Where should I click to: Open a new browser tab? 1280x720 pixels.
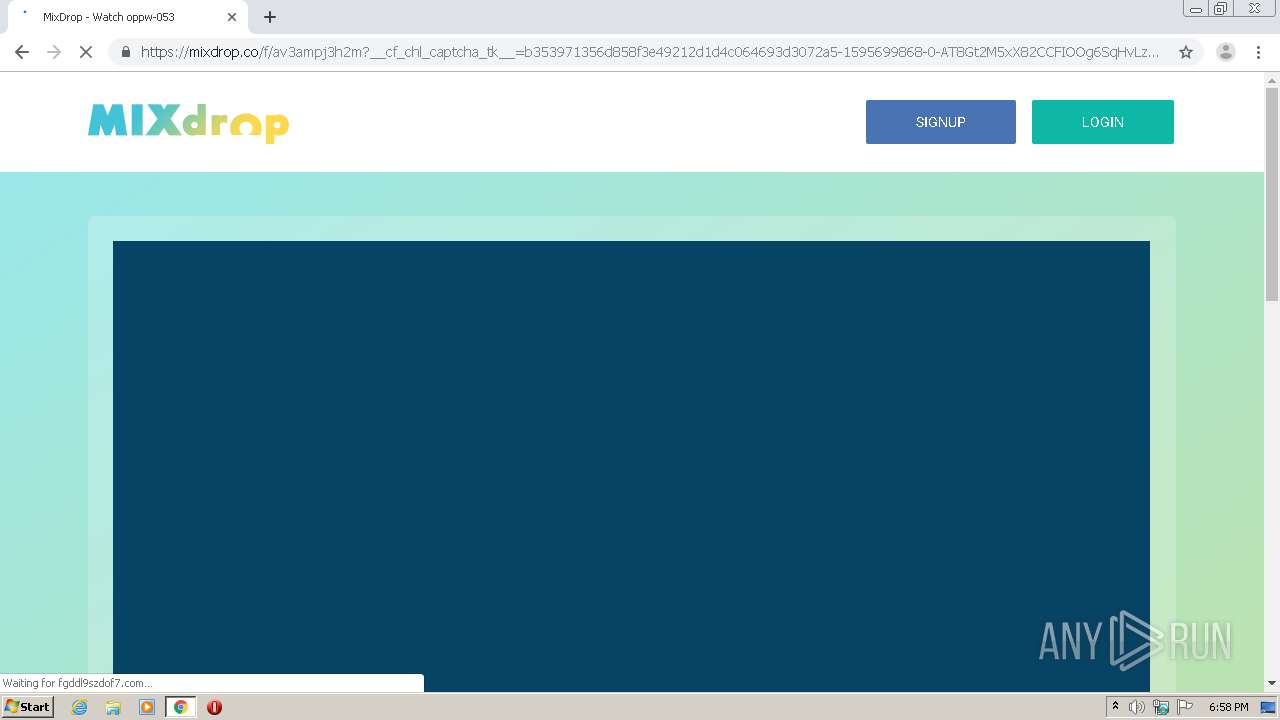click(270, 17)
